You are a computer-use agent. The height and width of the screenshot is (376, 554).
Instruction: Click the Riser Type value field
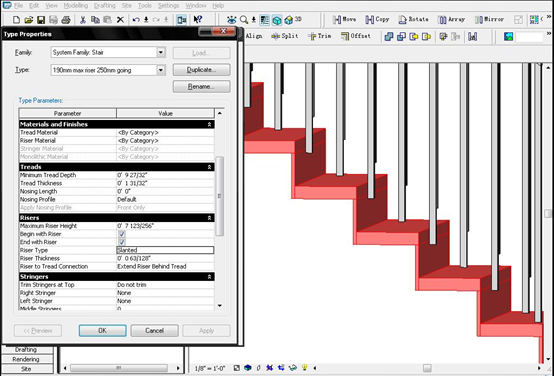point(165,250)
